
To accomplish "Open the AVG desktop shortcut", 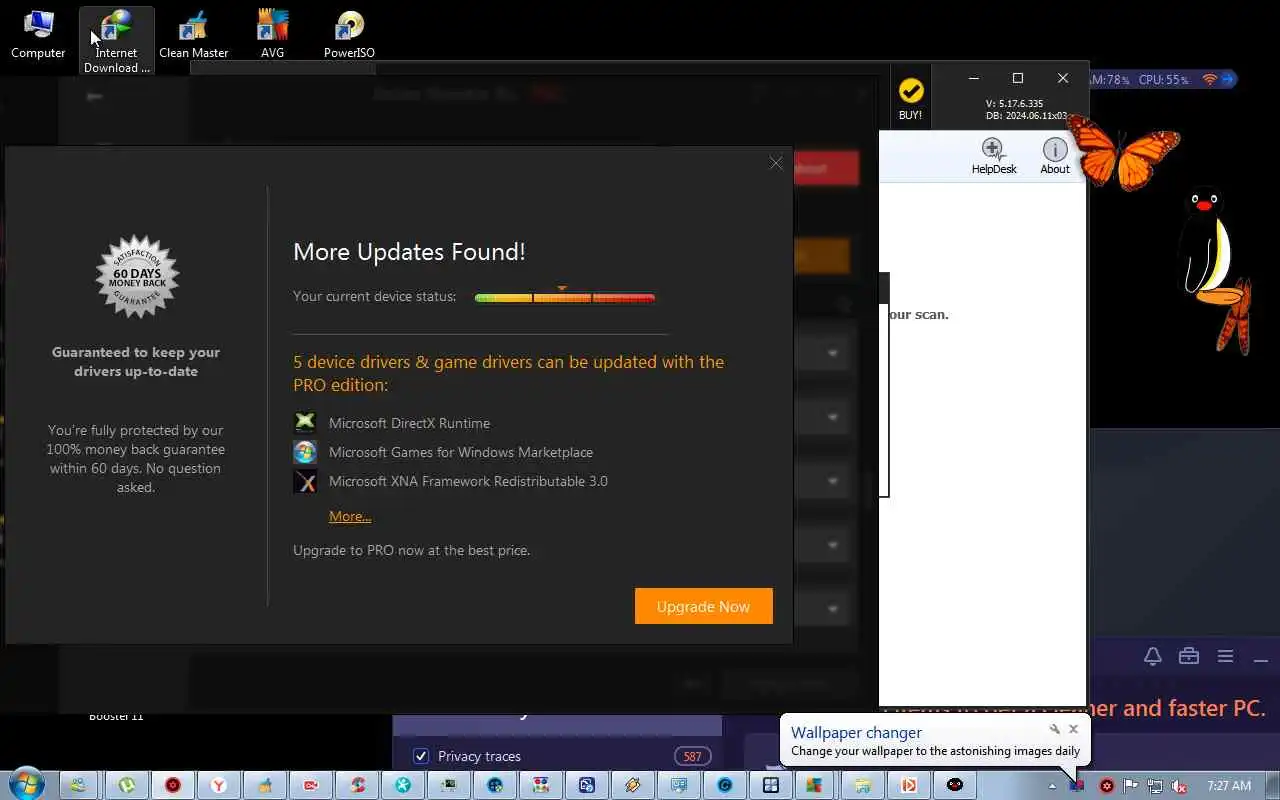I will [272, 33].
